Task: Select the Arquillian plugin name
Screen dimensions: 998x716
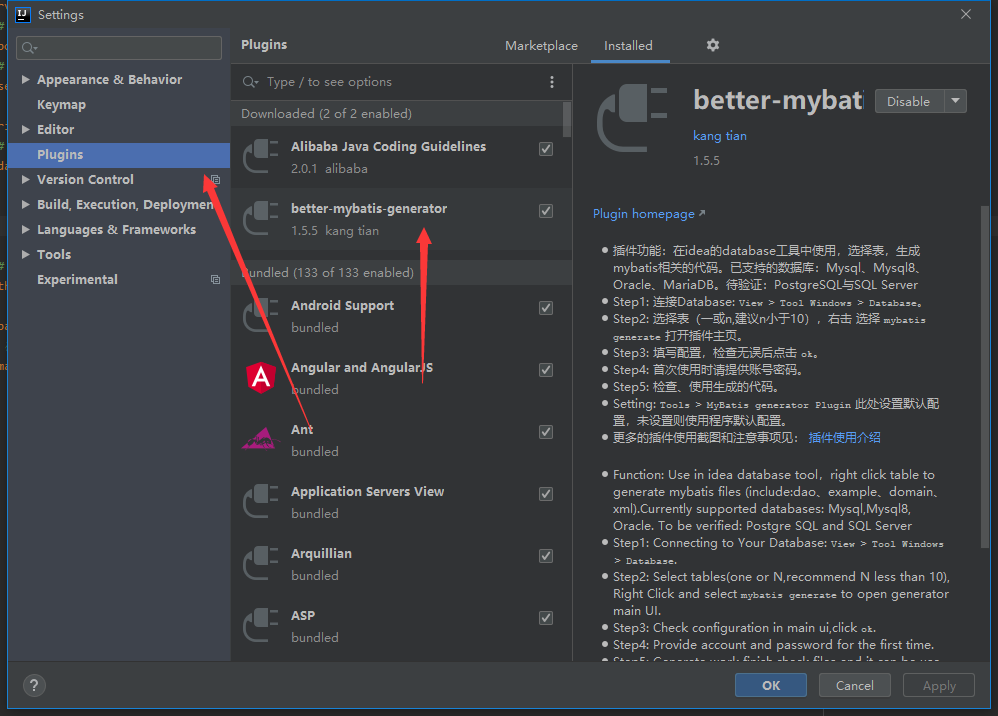Action: (321, 554)
